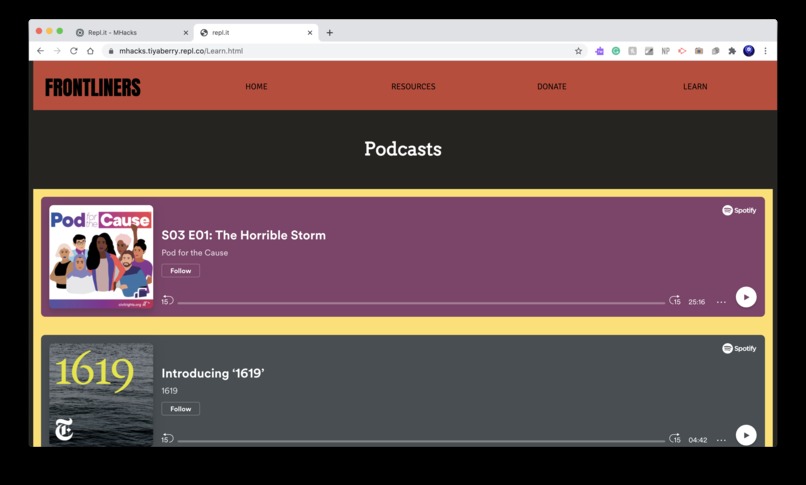Screen dimensions: 806x485
Task: Close the repl.it tab
Action: [310, 32]
